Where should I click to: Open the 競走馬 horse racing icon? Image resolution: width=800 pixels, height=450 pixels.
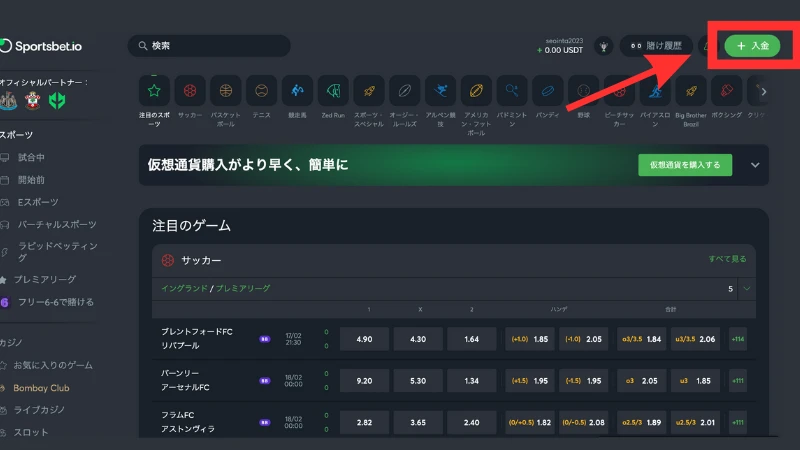click(297, 91)
